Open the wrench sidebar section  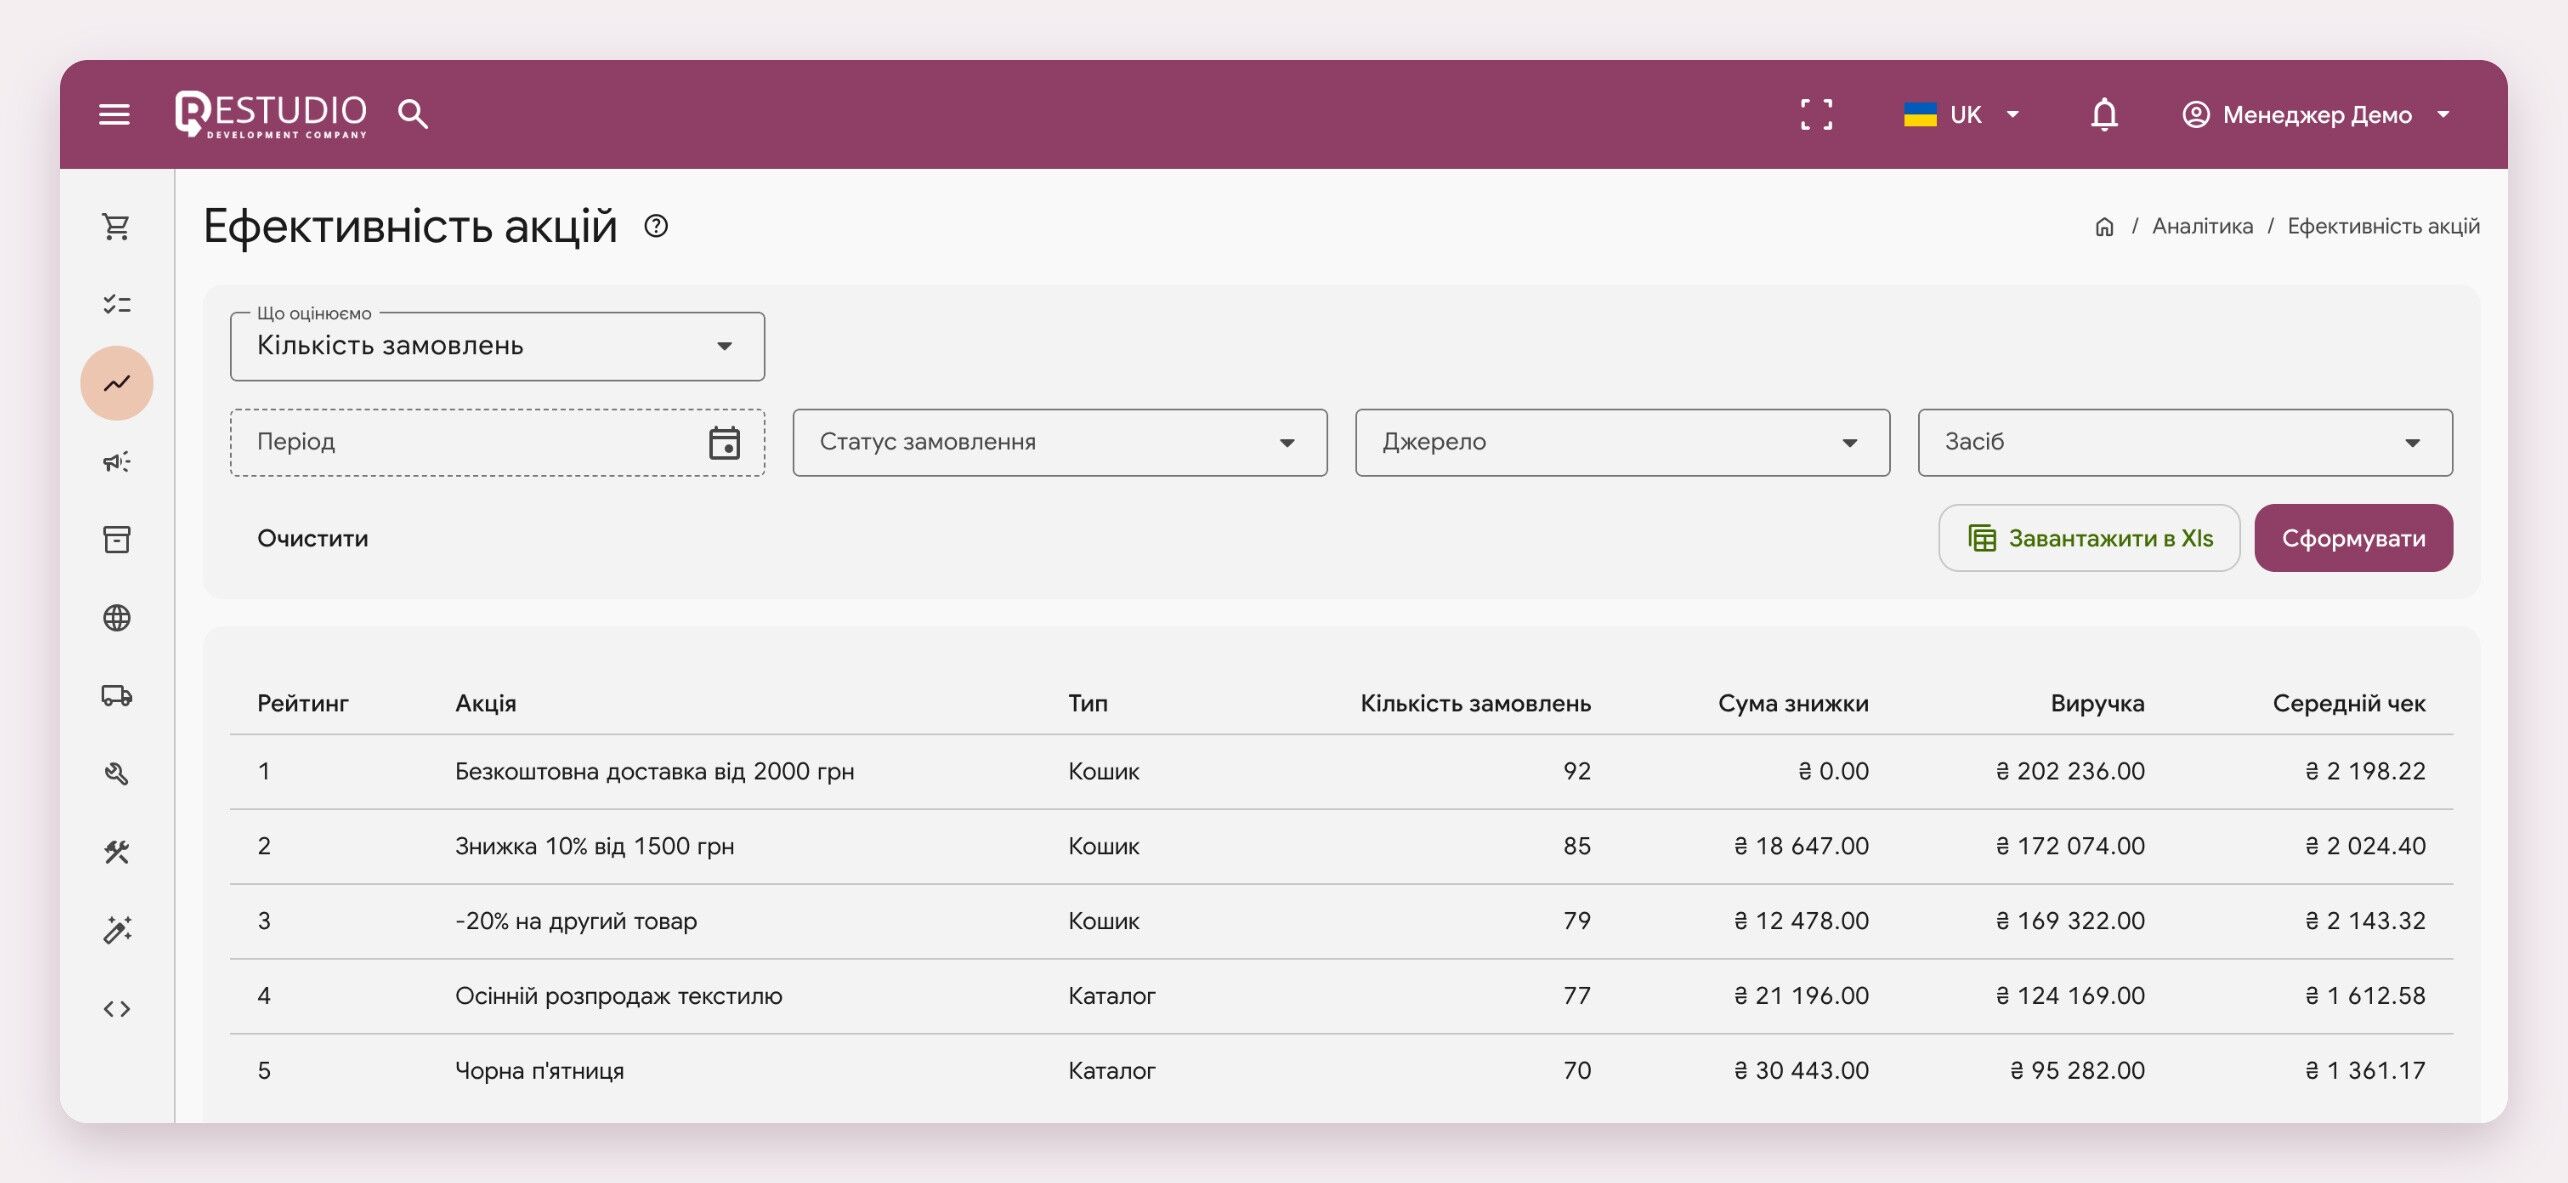pyautogui.click(x=116, y=773)
